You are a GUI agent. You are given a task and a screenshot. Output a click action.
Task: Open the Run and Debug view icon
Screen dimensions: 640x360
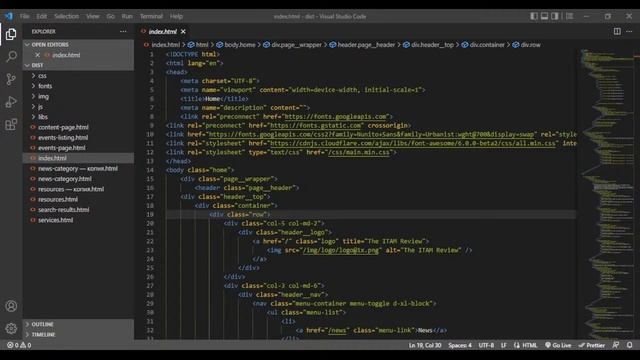click(x=11, y=102)
